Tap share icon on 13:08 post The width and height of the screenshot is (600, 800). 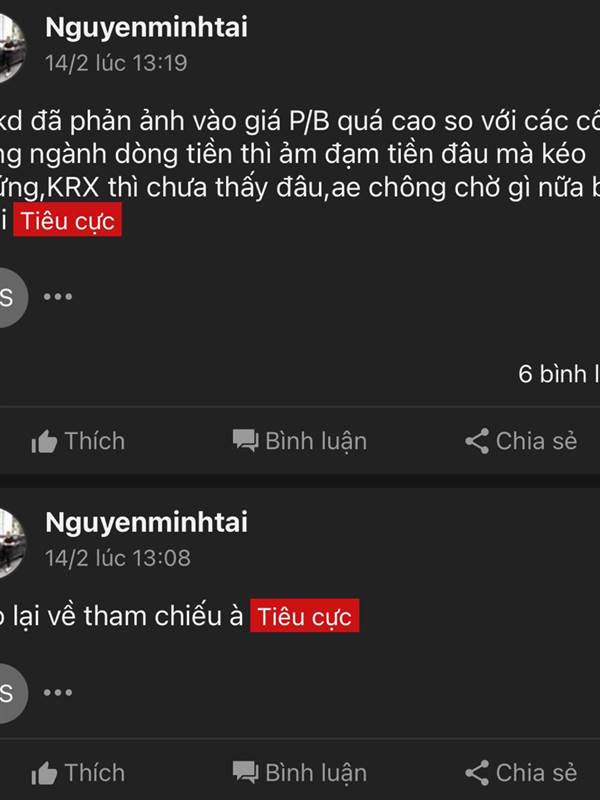pyautogui.click(x=477, y=773)
